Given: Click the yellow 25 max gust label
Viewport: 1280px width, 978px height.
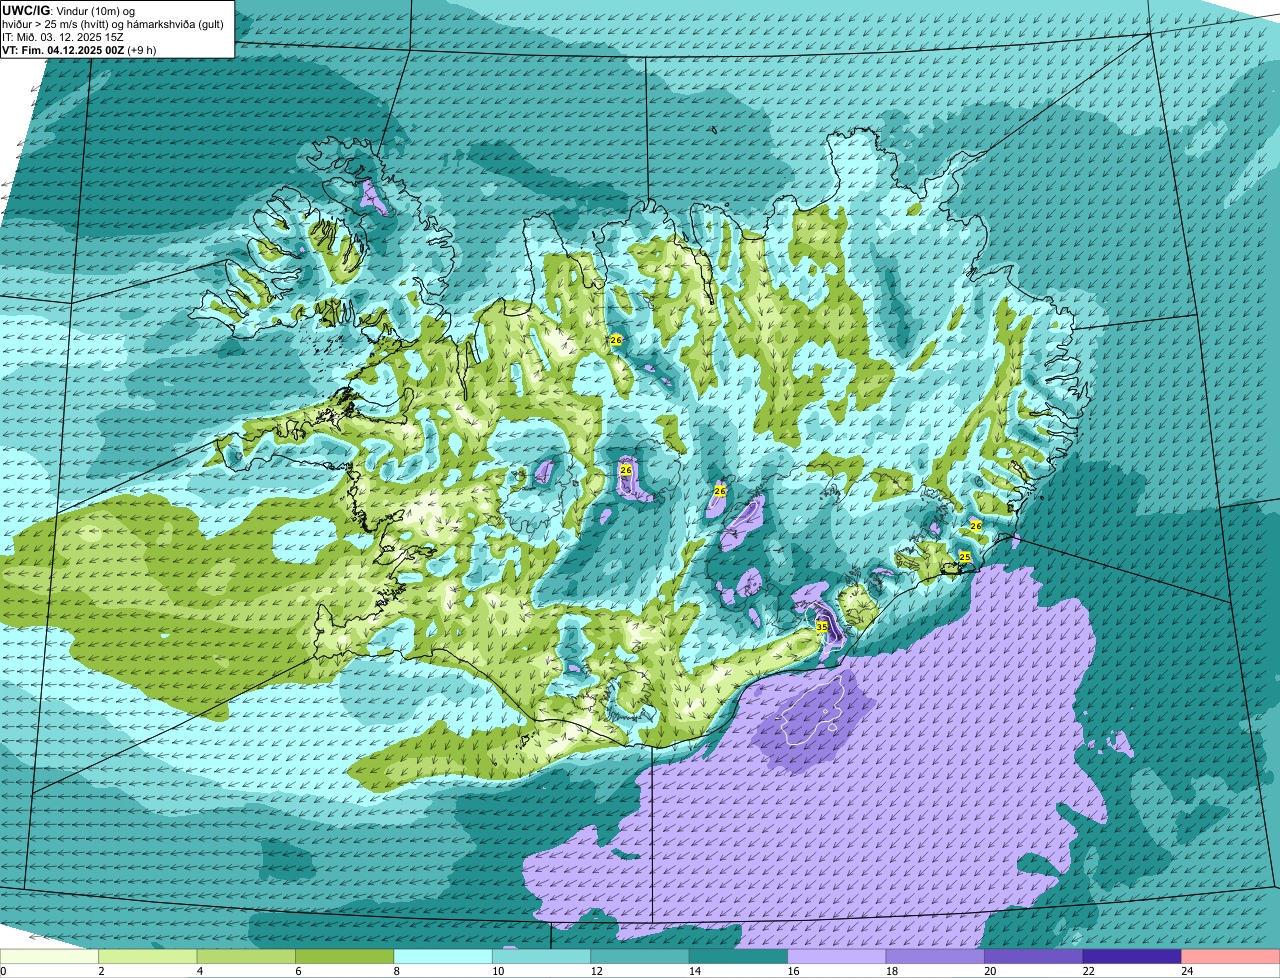Looking at the screenshot, I should tap(965, 557).
